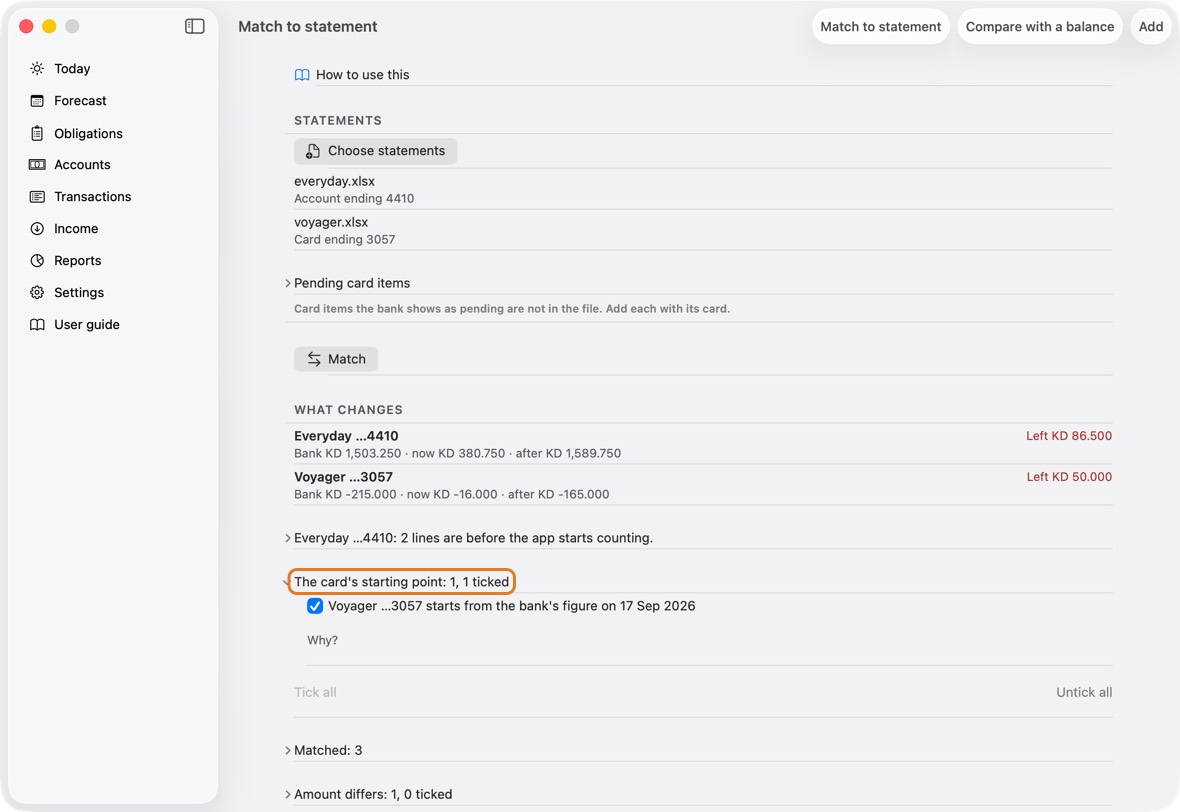The width and height of the screenshot is (1180, 812).
Task: Untick Voyager ...3057 starting point checkbox
Action: point(315,606)
